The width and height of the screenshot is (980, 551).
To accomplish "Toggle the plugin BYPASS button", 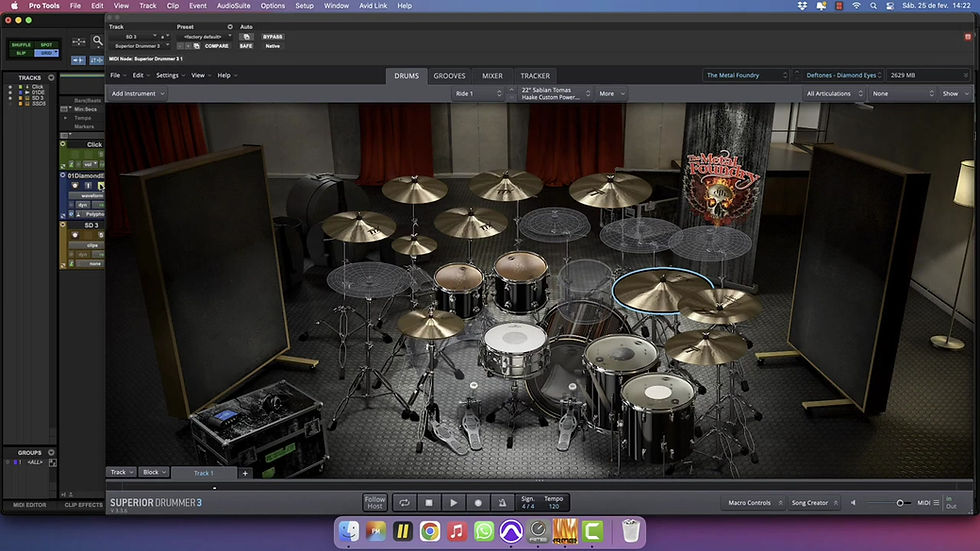I will point(272,37).
